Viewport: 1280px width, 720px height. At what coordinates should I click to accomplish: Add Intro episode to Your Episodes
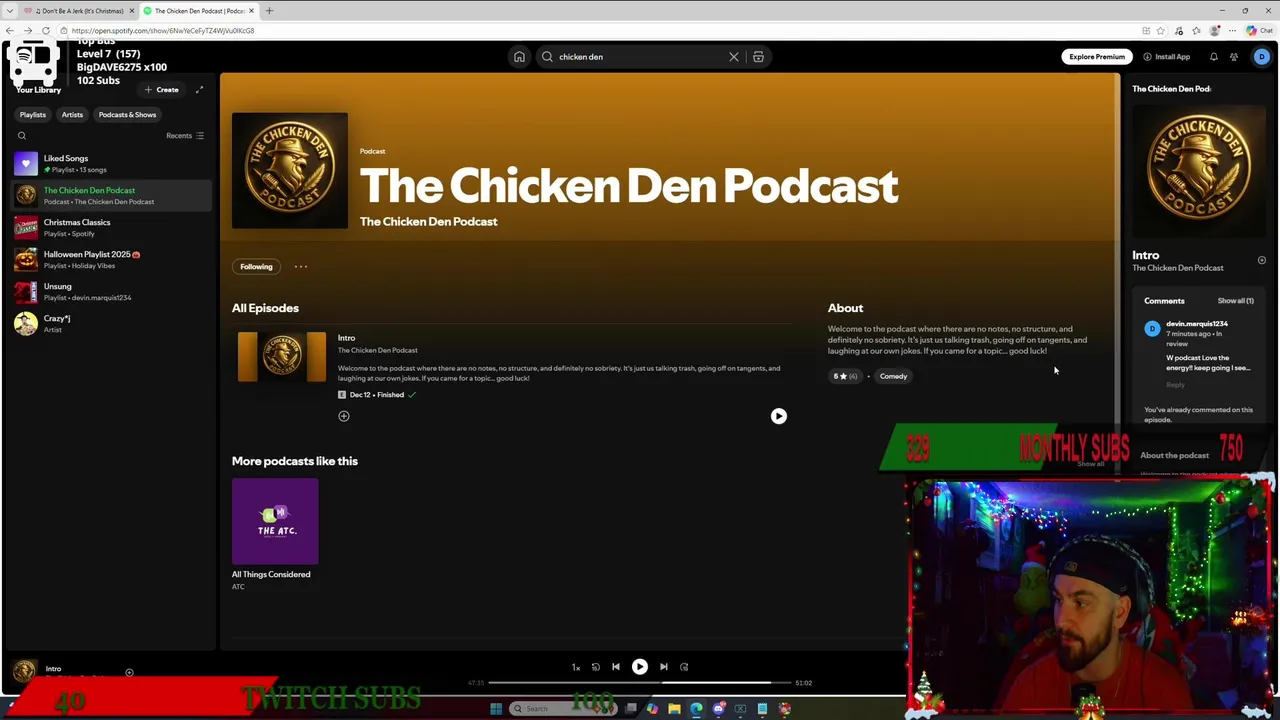[344, 416]
